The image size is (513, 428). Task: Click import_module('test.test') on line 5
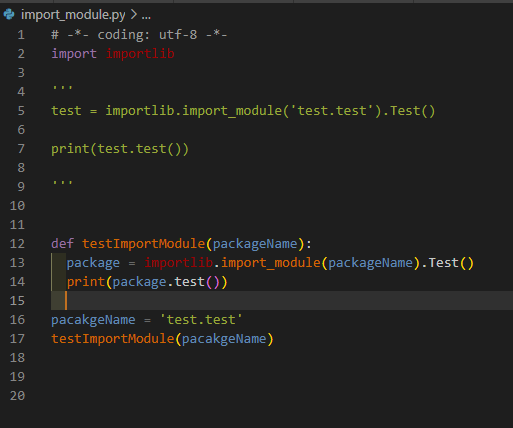click(282, 111)
